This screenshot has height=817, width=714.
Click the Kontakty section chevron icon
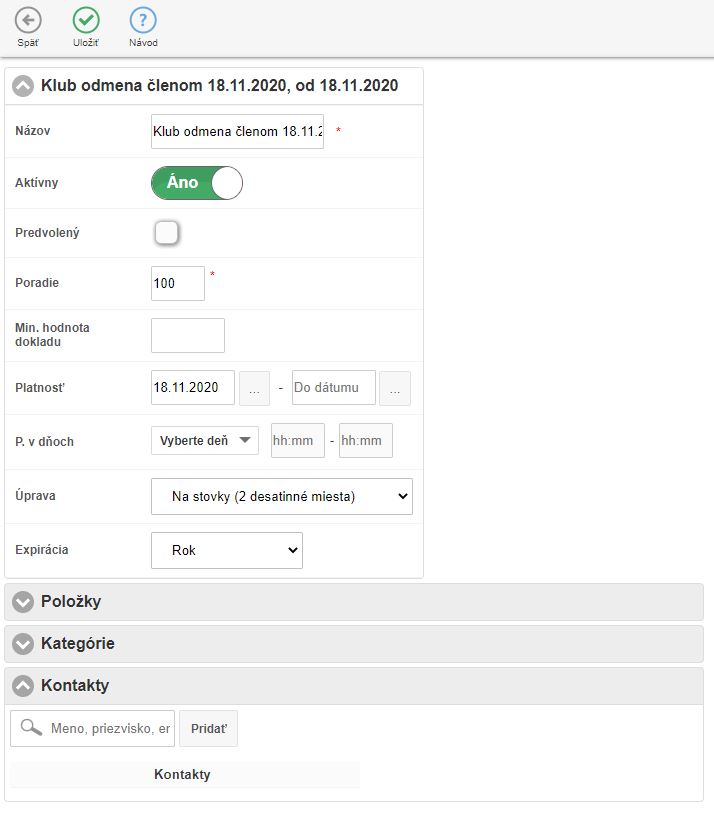point(24,686)
